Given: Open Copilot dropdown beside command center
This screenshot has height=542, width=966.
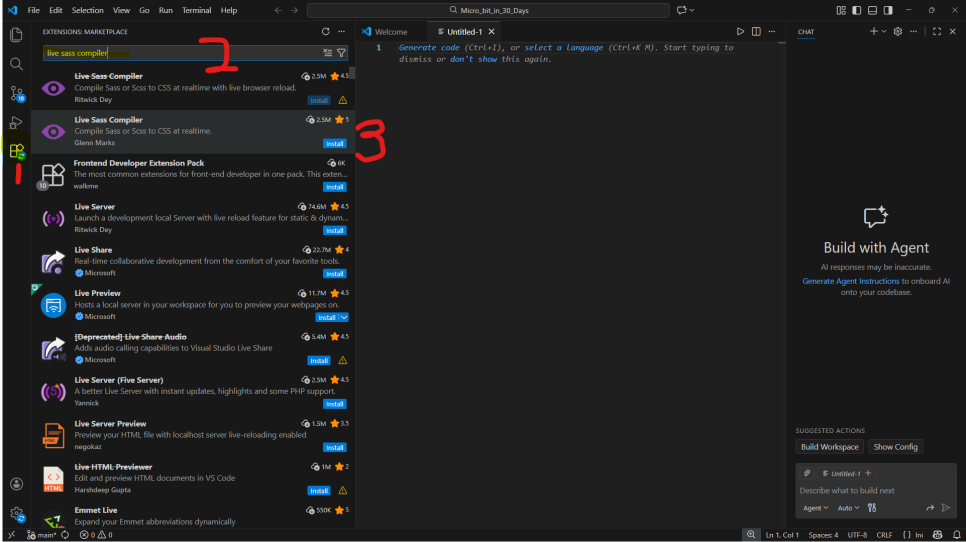Looking at the screenshot, I should (x=684, y=10).
